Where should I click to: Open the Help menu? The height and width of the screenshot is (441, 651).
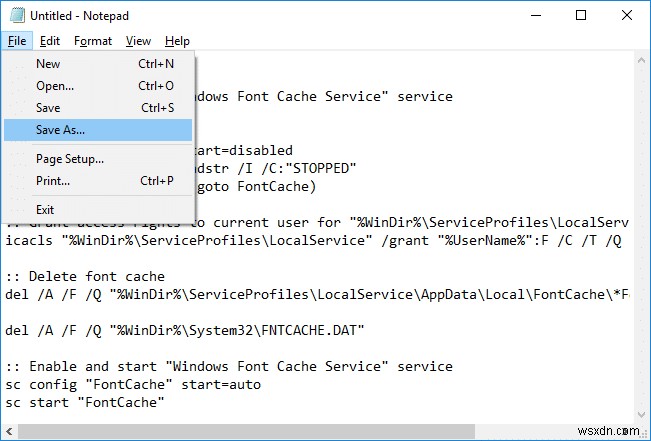pyautogui.click(x=177, y=41)
